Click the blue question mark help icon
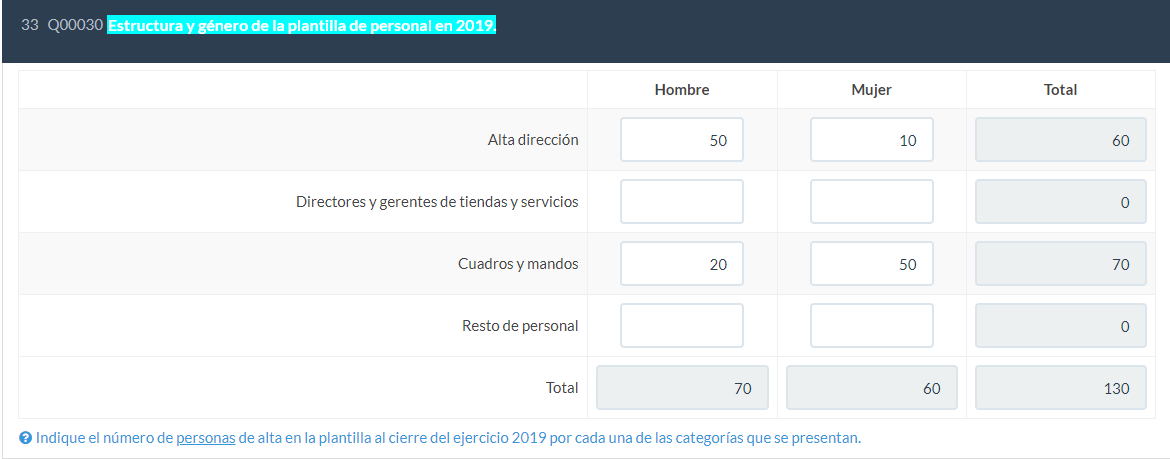 click(x=25, y=438)
